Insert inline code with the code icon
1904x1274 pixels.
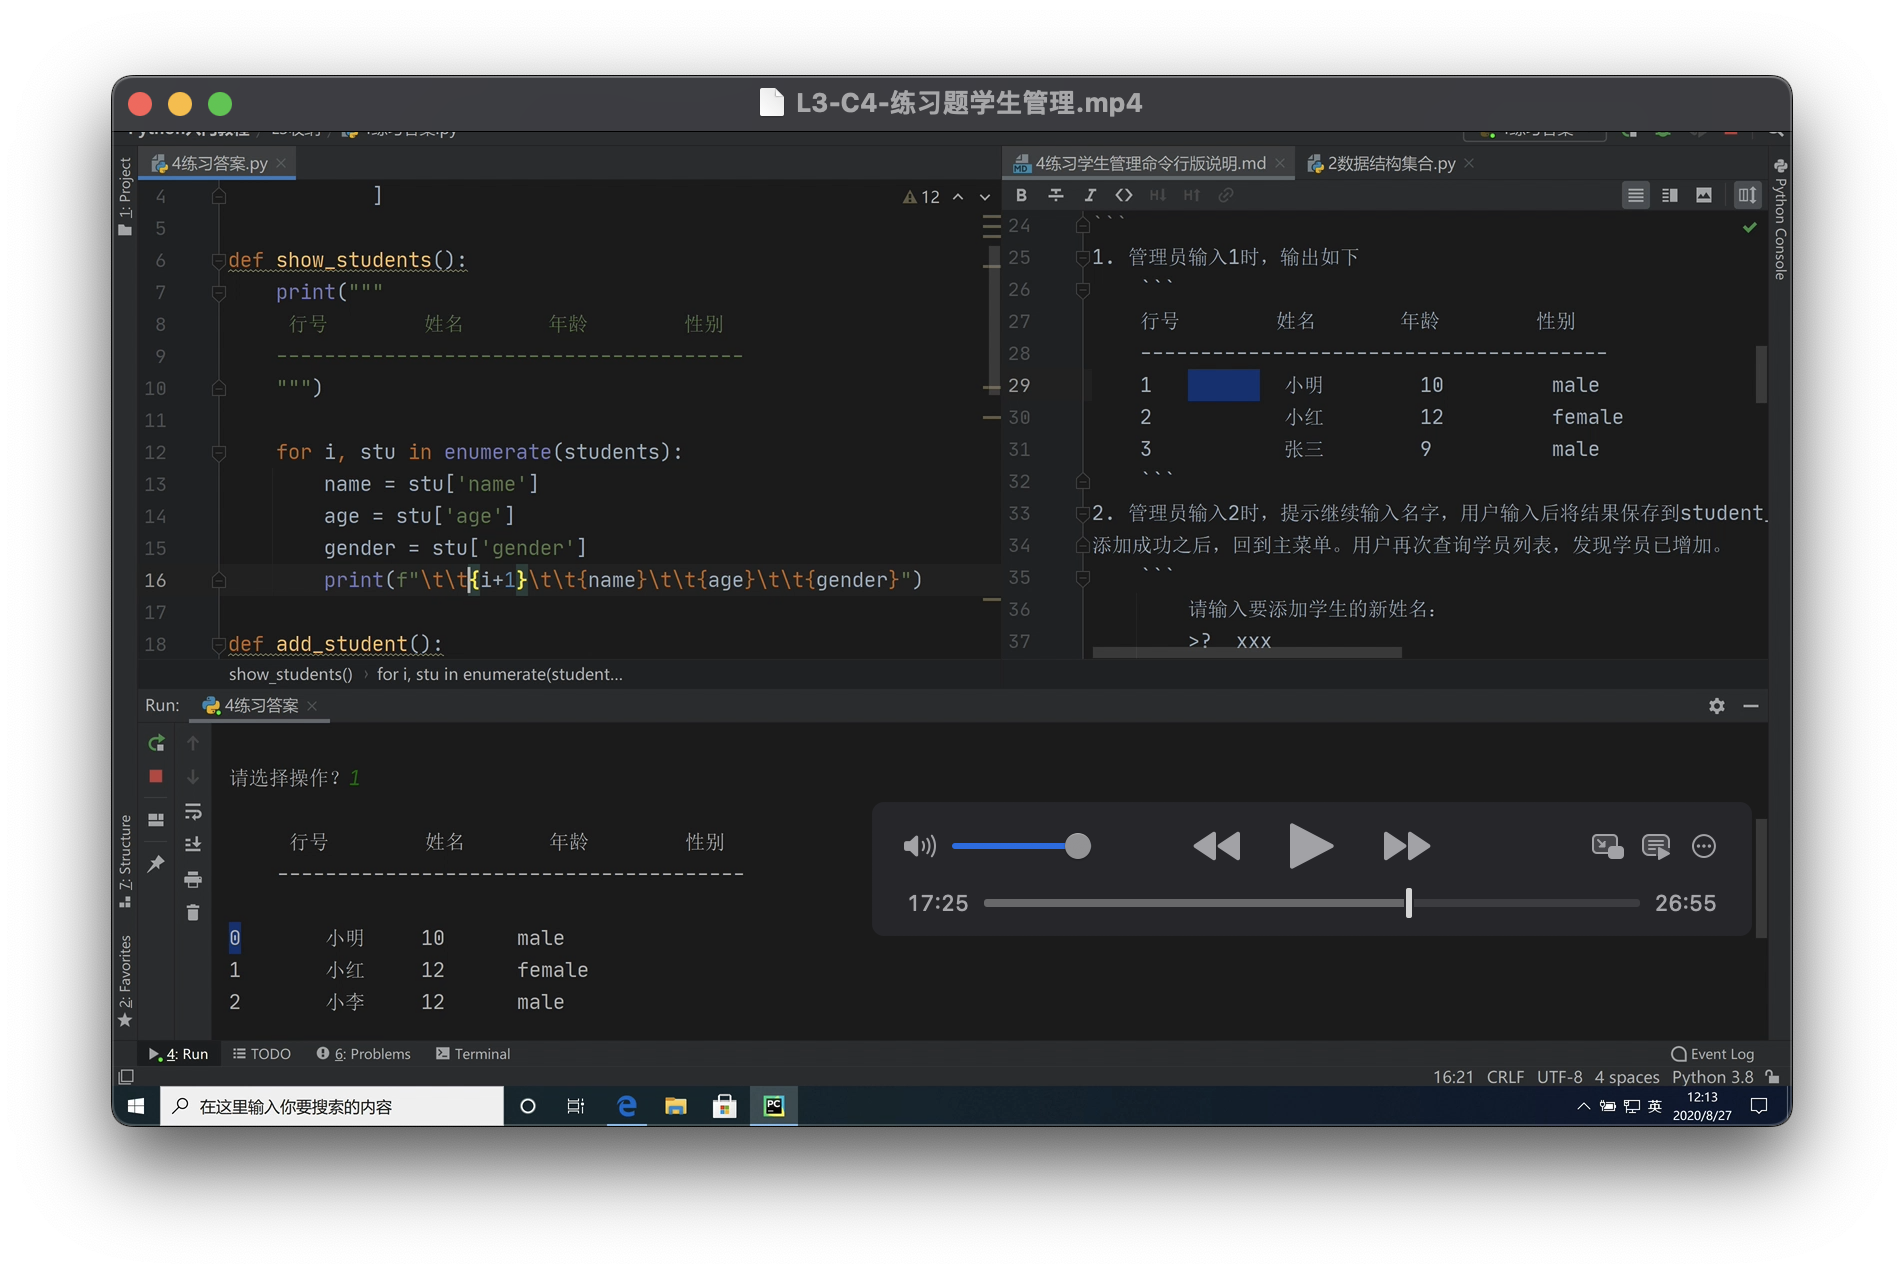[1124, 195]
